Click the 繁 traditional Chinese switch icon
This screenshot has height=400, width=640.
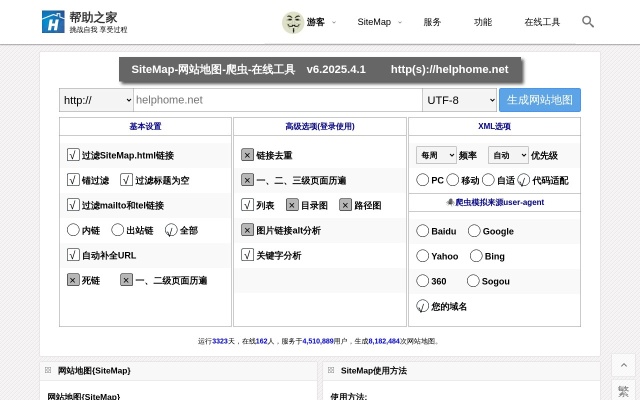[x=623, y=391]
